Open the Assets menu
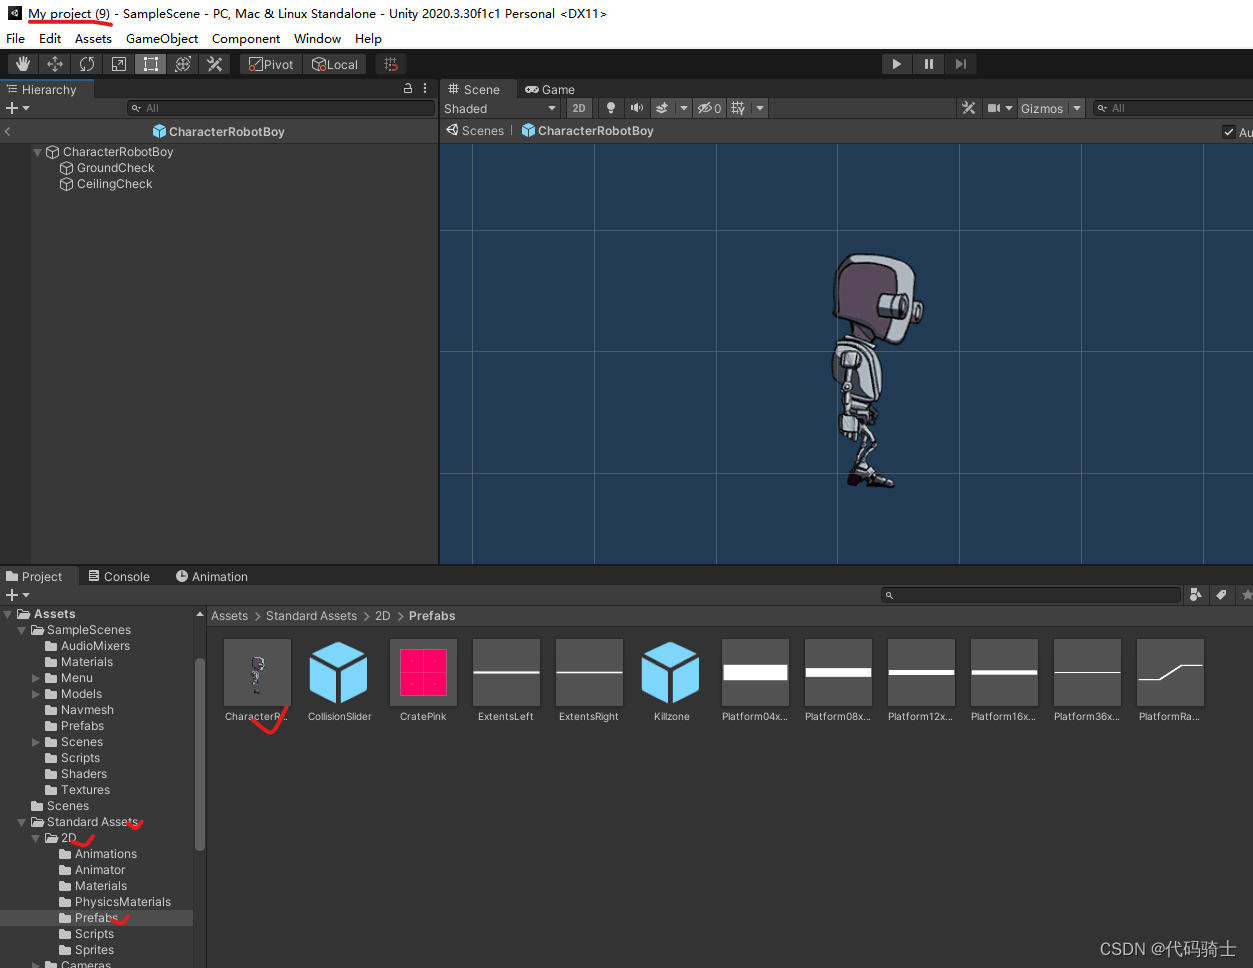Image resolution: width=1253 pixels, height=968 pixels. pyautogui.click(x=93, y=38)
